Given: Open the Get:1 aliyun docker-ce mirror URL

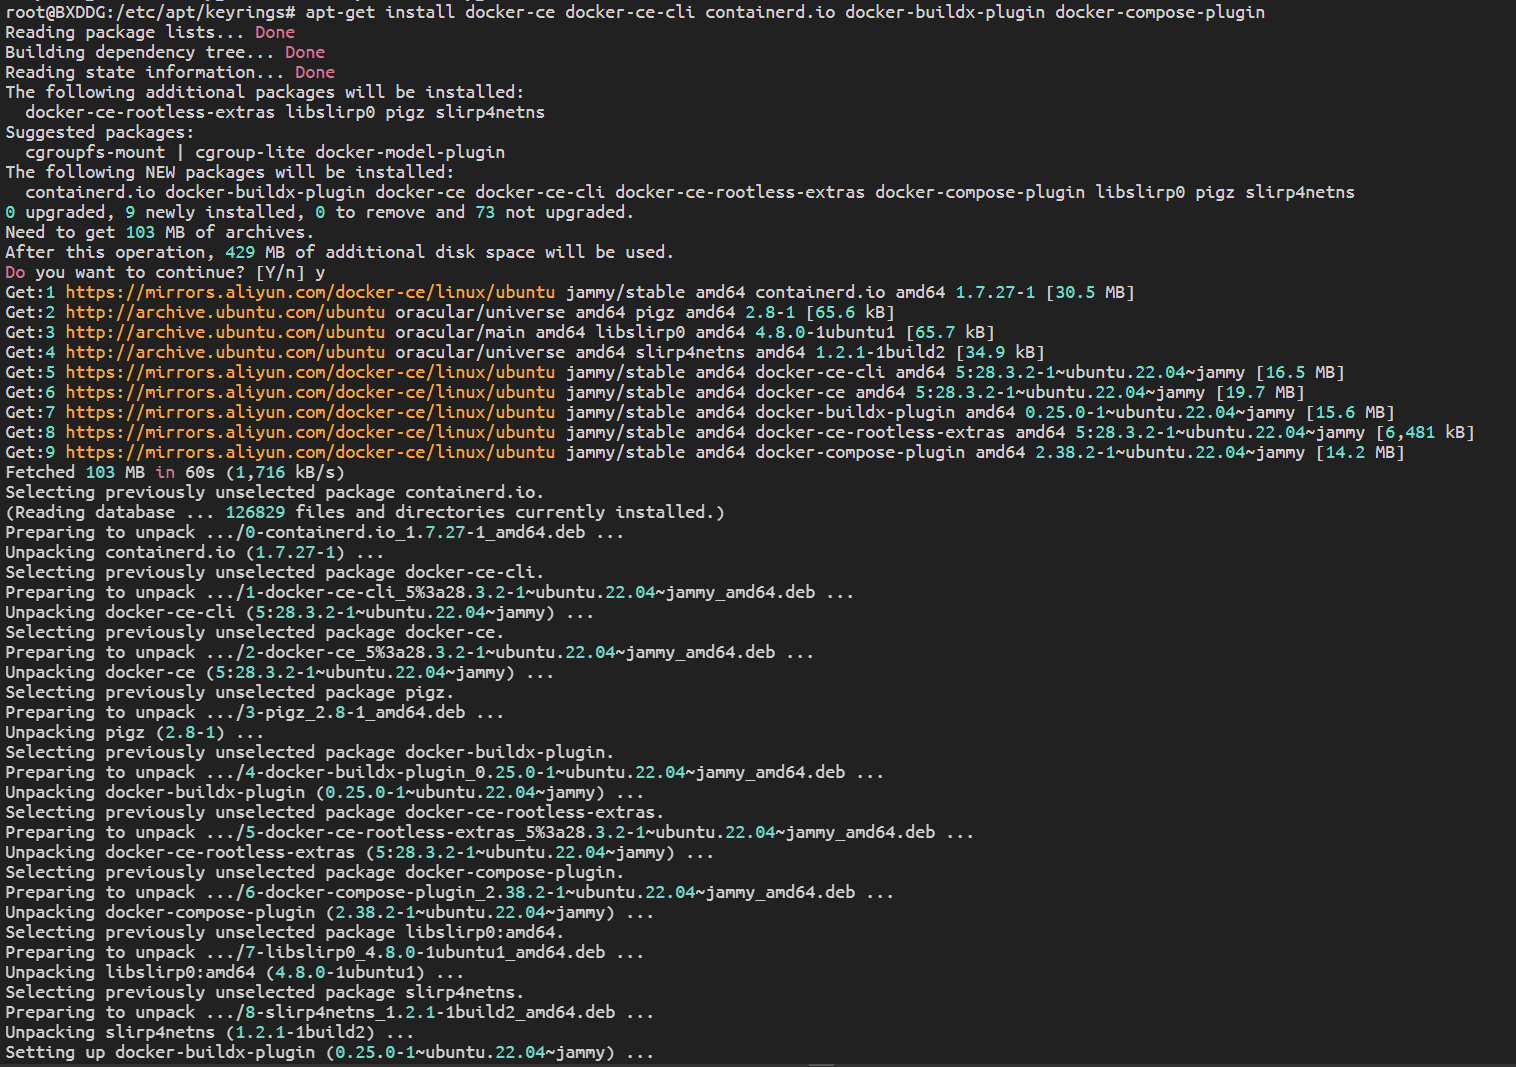Looking at the screenshot, I should [310, 292].
